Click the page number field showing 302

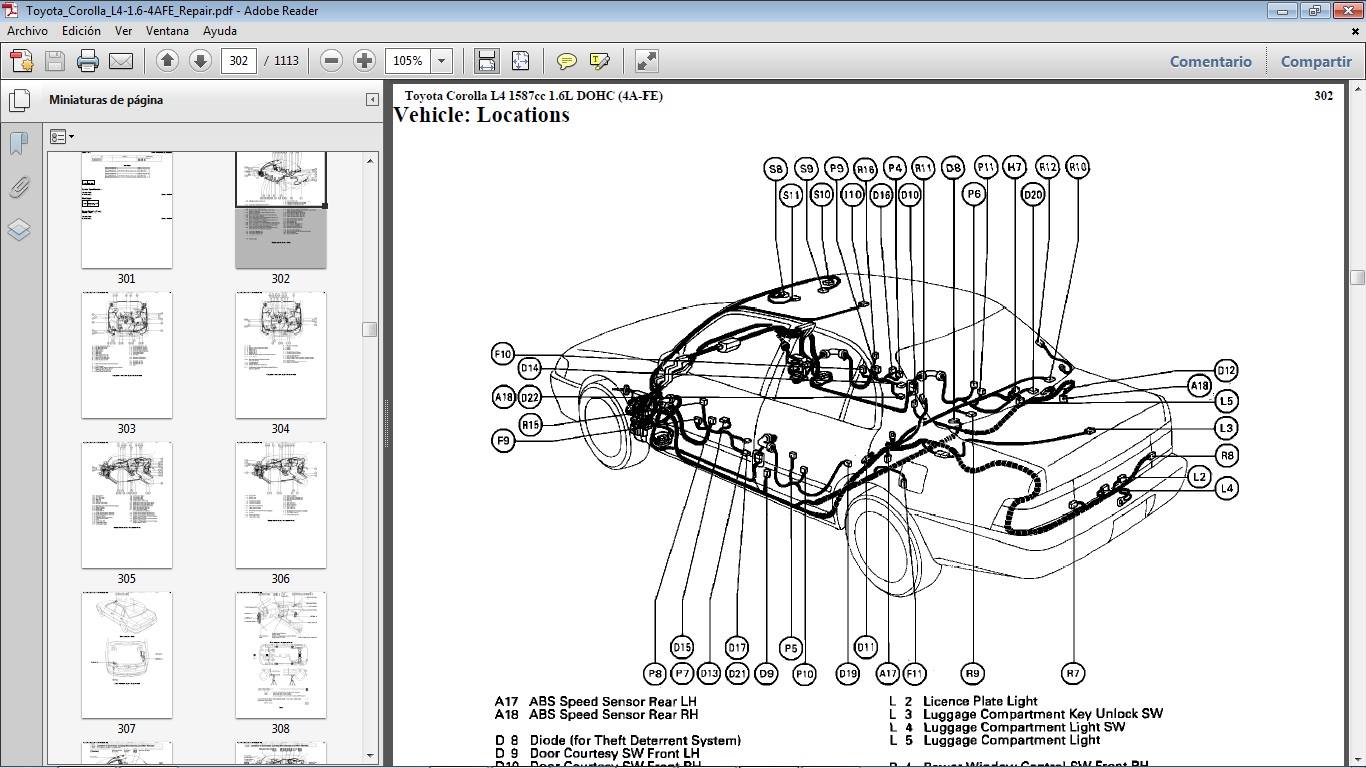click(x=238, y=61)
